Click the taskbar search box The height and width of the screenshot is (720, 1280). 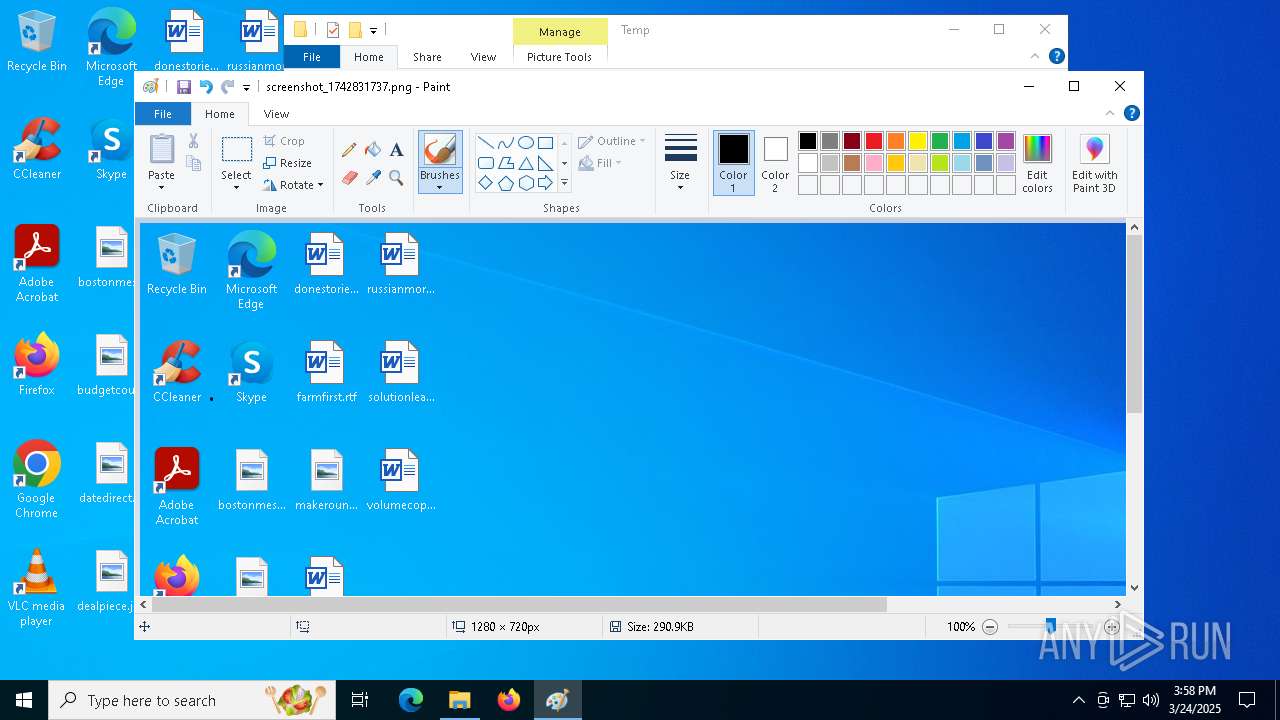pos(192,700)
